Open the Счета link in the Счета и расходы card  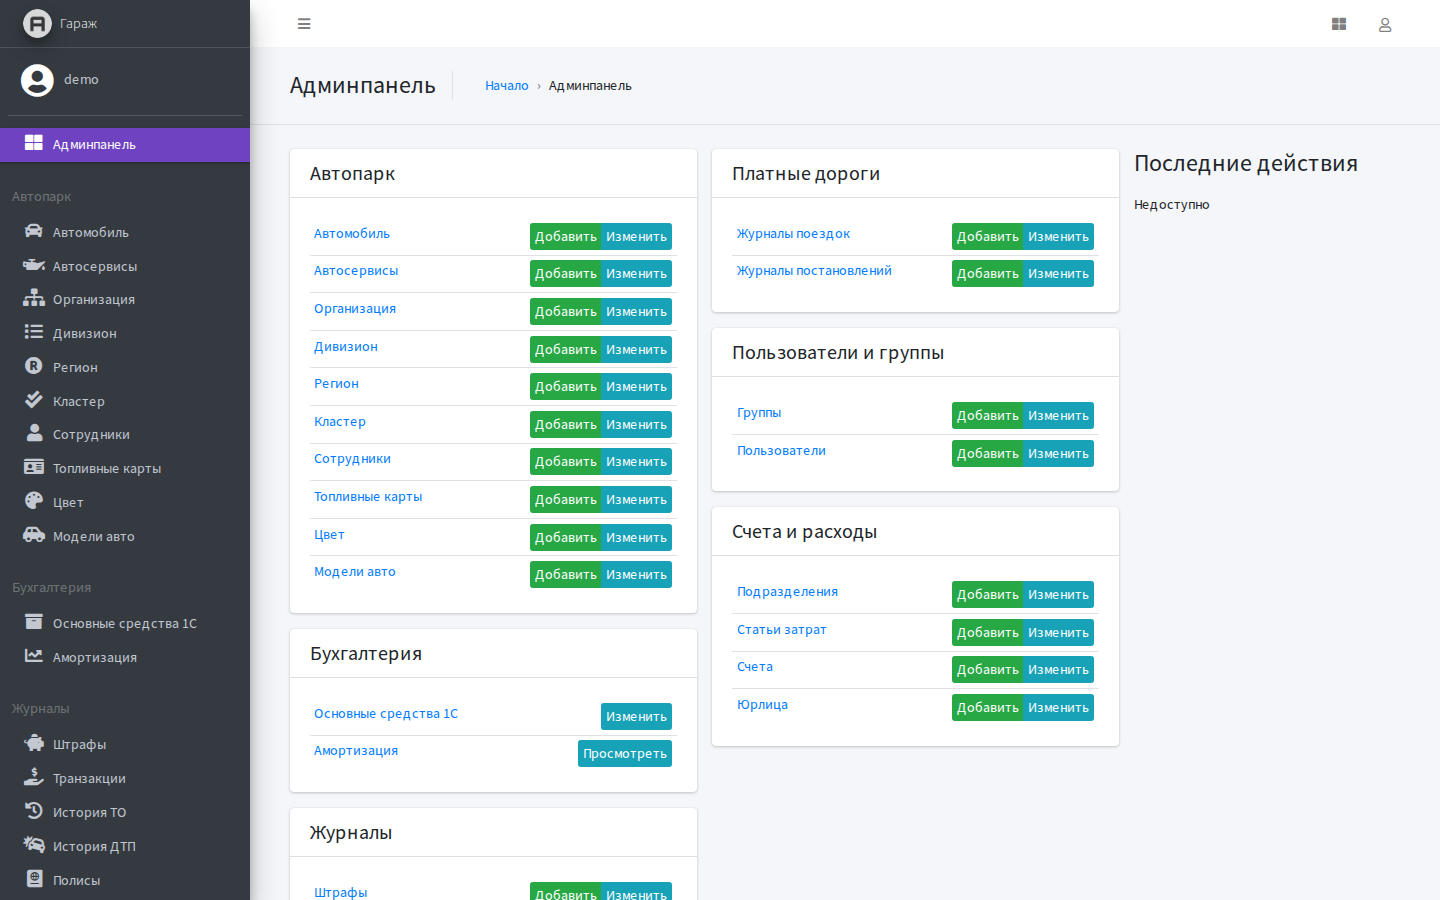pyautogui.click(x=755, y=667)
